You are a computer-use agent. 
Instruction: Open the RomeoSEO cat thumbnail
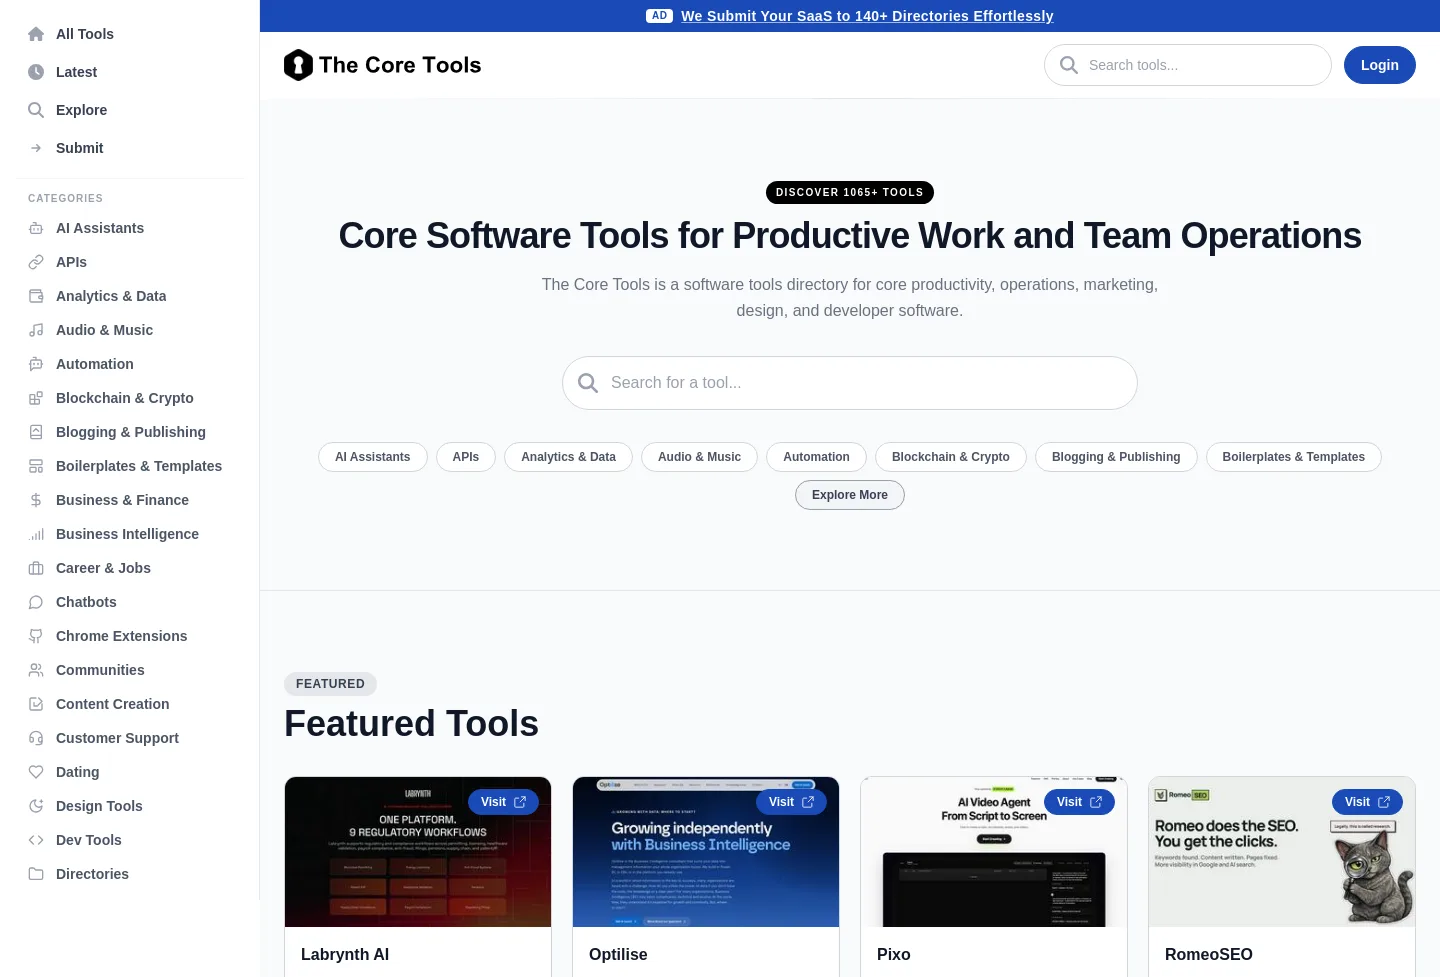click(x=1282, y=852)
